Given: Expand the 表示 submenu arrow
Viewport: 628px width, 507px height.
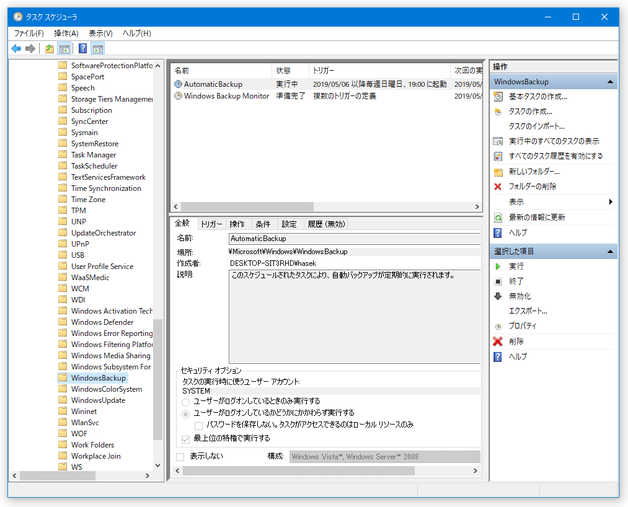Looking at the screenshot, I should tap(610, 202).
